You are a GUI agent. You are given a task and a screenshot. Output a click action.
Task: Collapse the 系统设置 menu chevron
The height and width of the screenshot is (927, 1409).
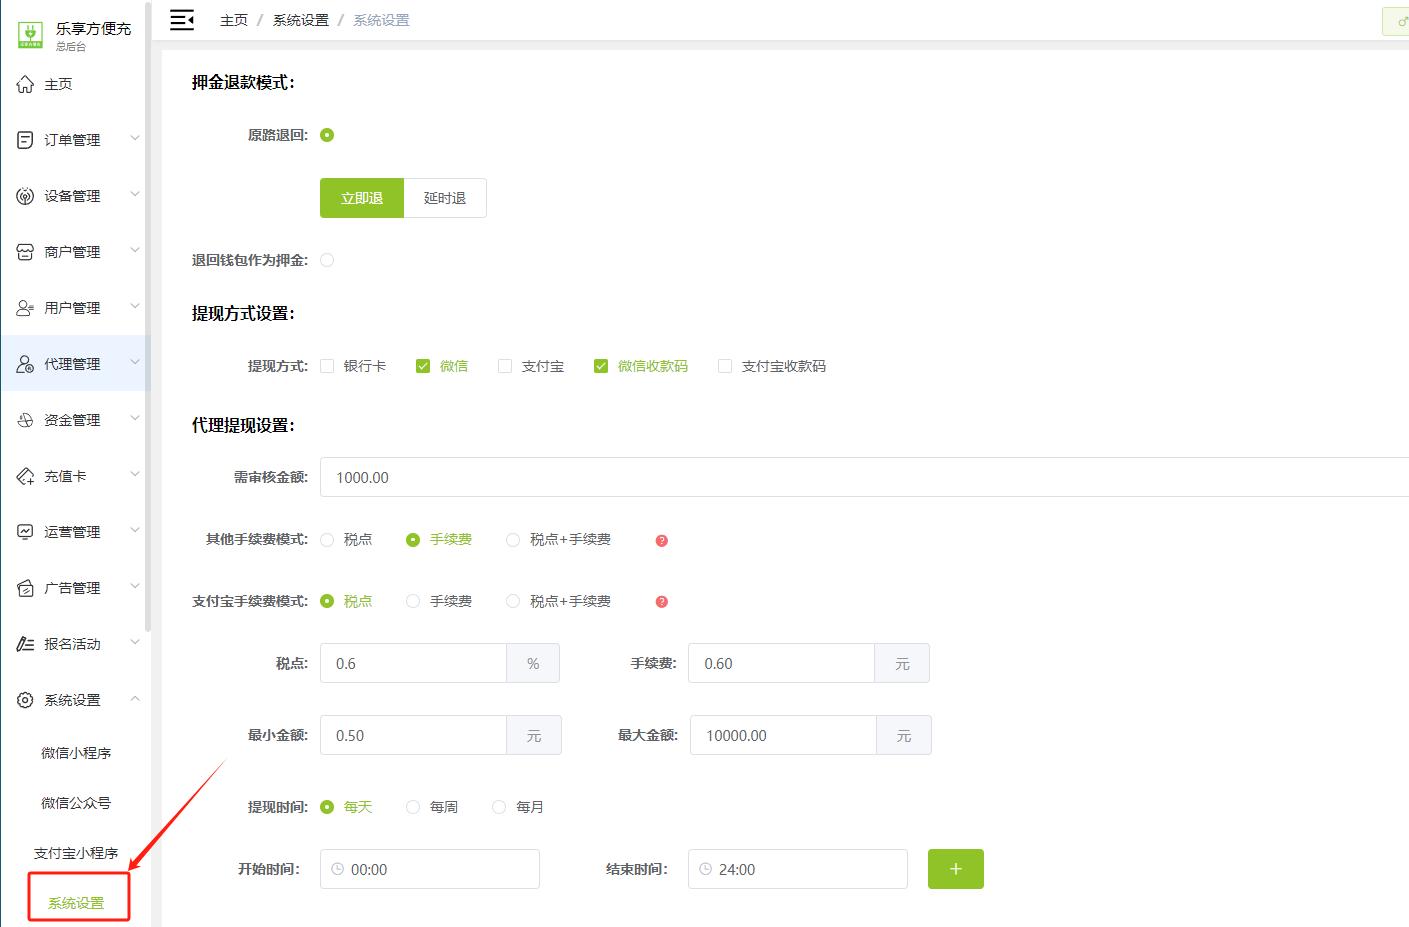[x=135, y=698]
